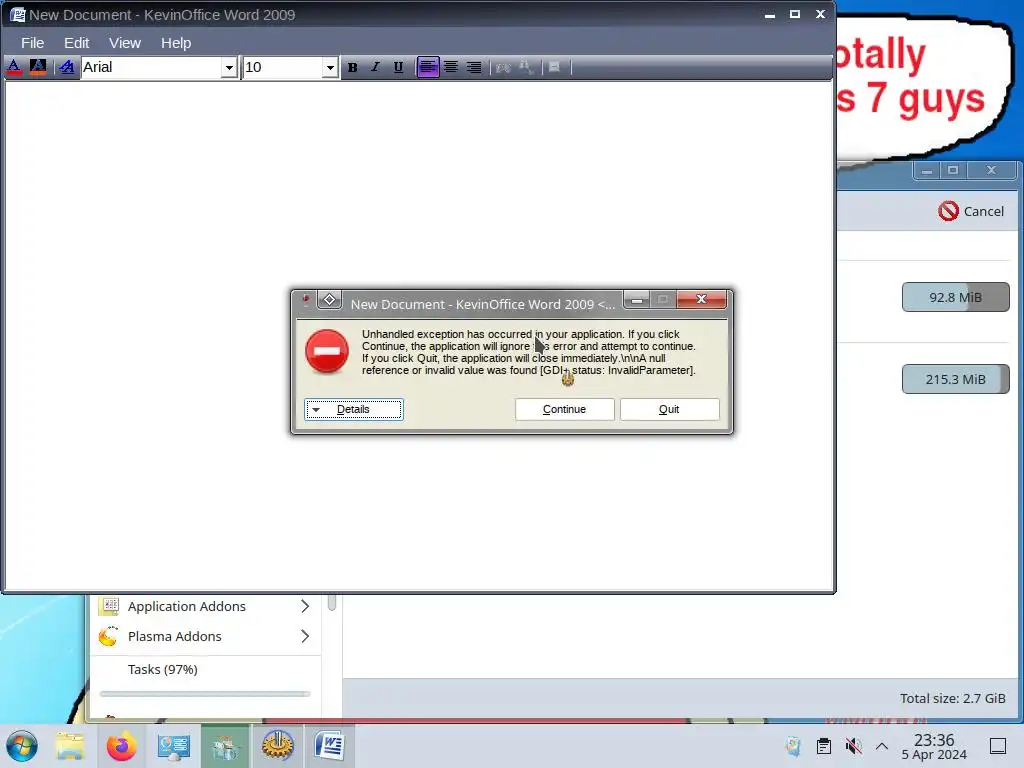Click the 215.3 MiB progress bar

click(x=955, y=379)
